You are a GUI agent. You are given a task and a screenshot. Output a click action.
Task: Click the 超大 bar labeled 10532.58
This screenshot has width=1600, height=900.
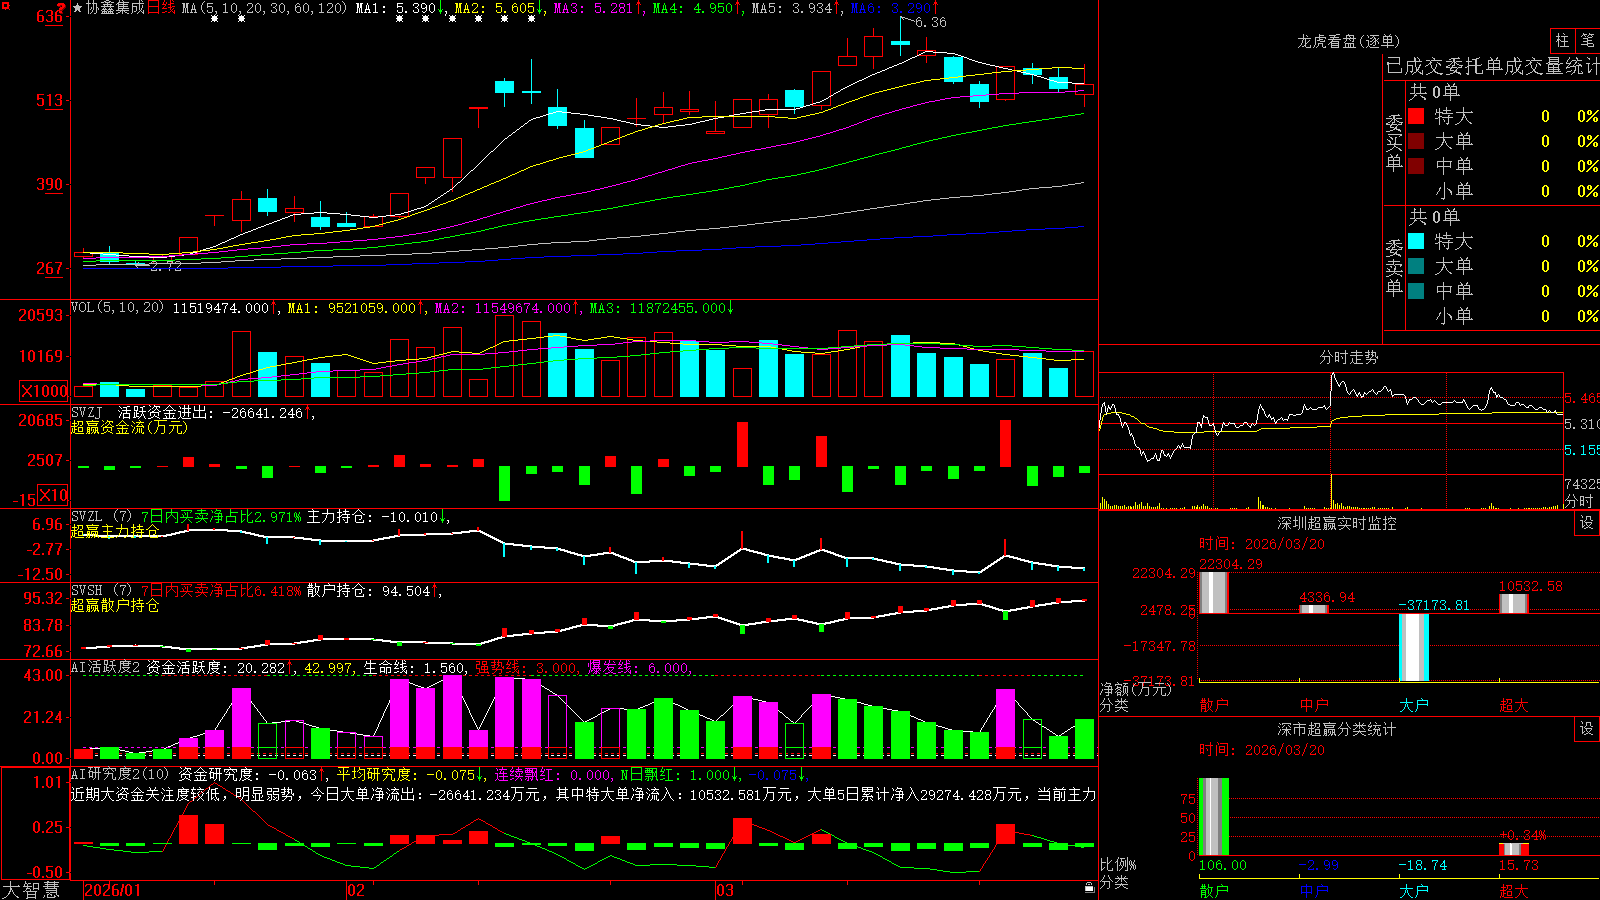point(1514,603)
